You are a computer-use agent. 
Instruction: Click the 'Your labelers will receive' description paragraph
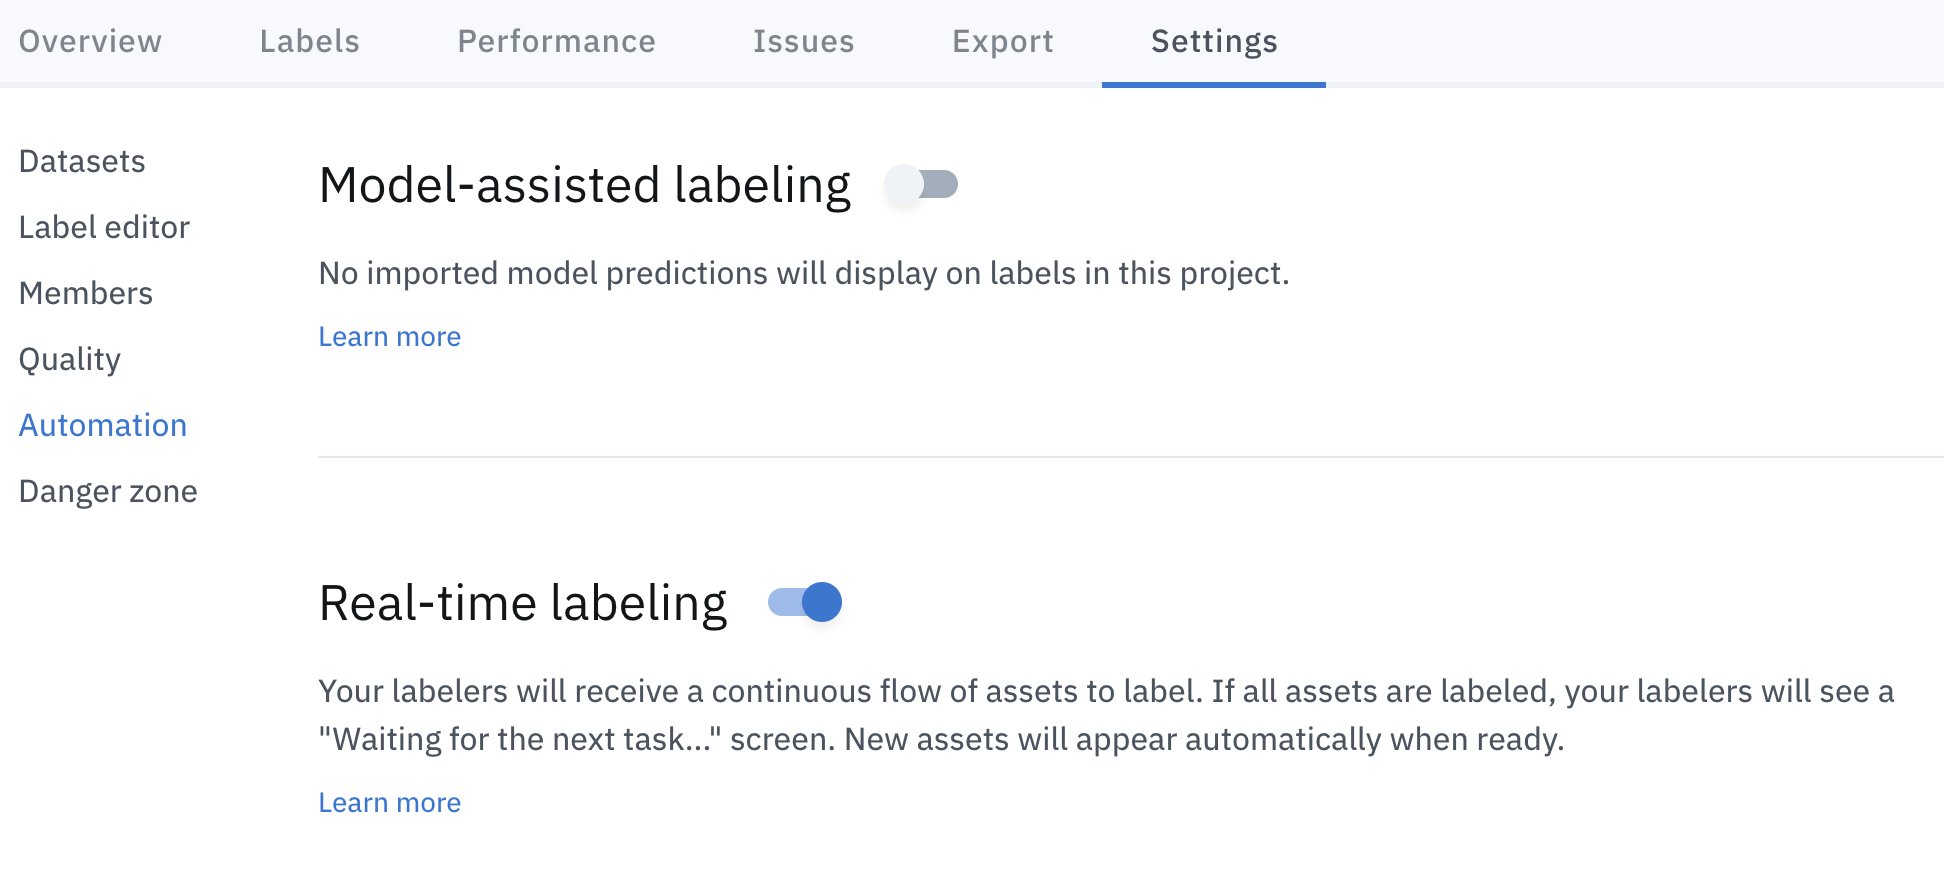click(x=1105, y=715)
